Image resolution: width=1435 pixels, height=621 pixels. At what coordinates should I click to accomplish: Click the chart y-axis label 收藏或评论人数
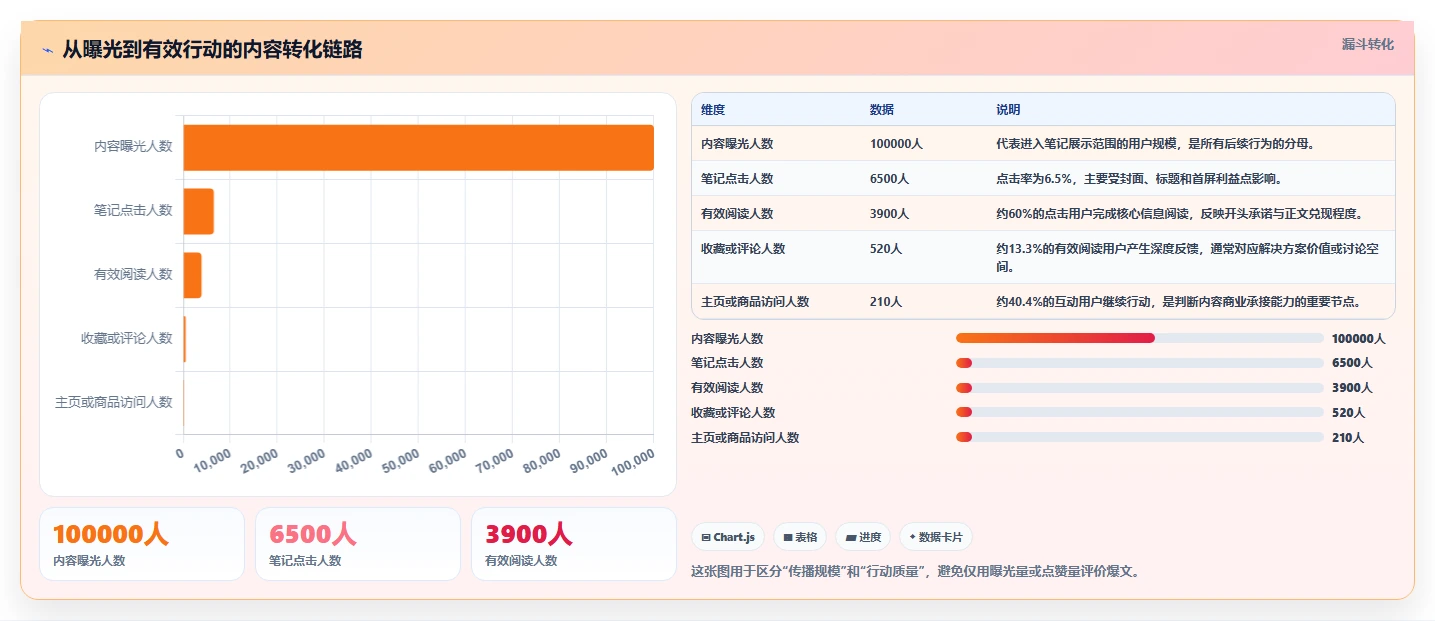pyautogui.click(x=126, y=338)
